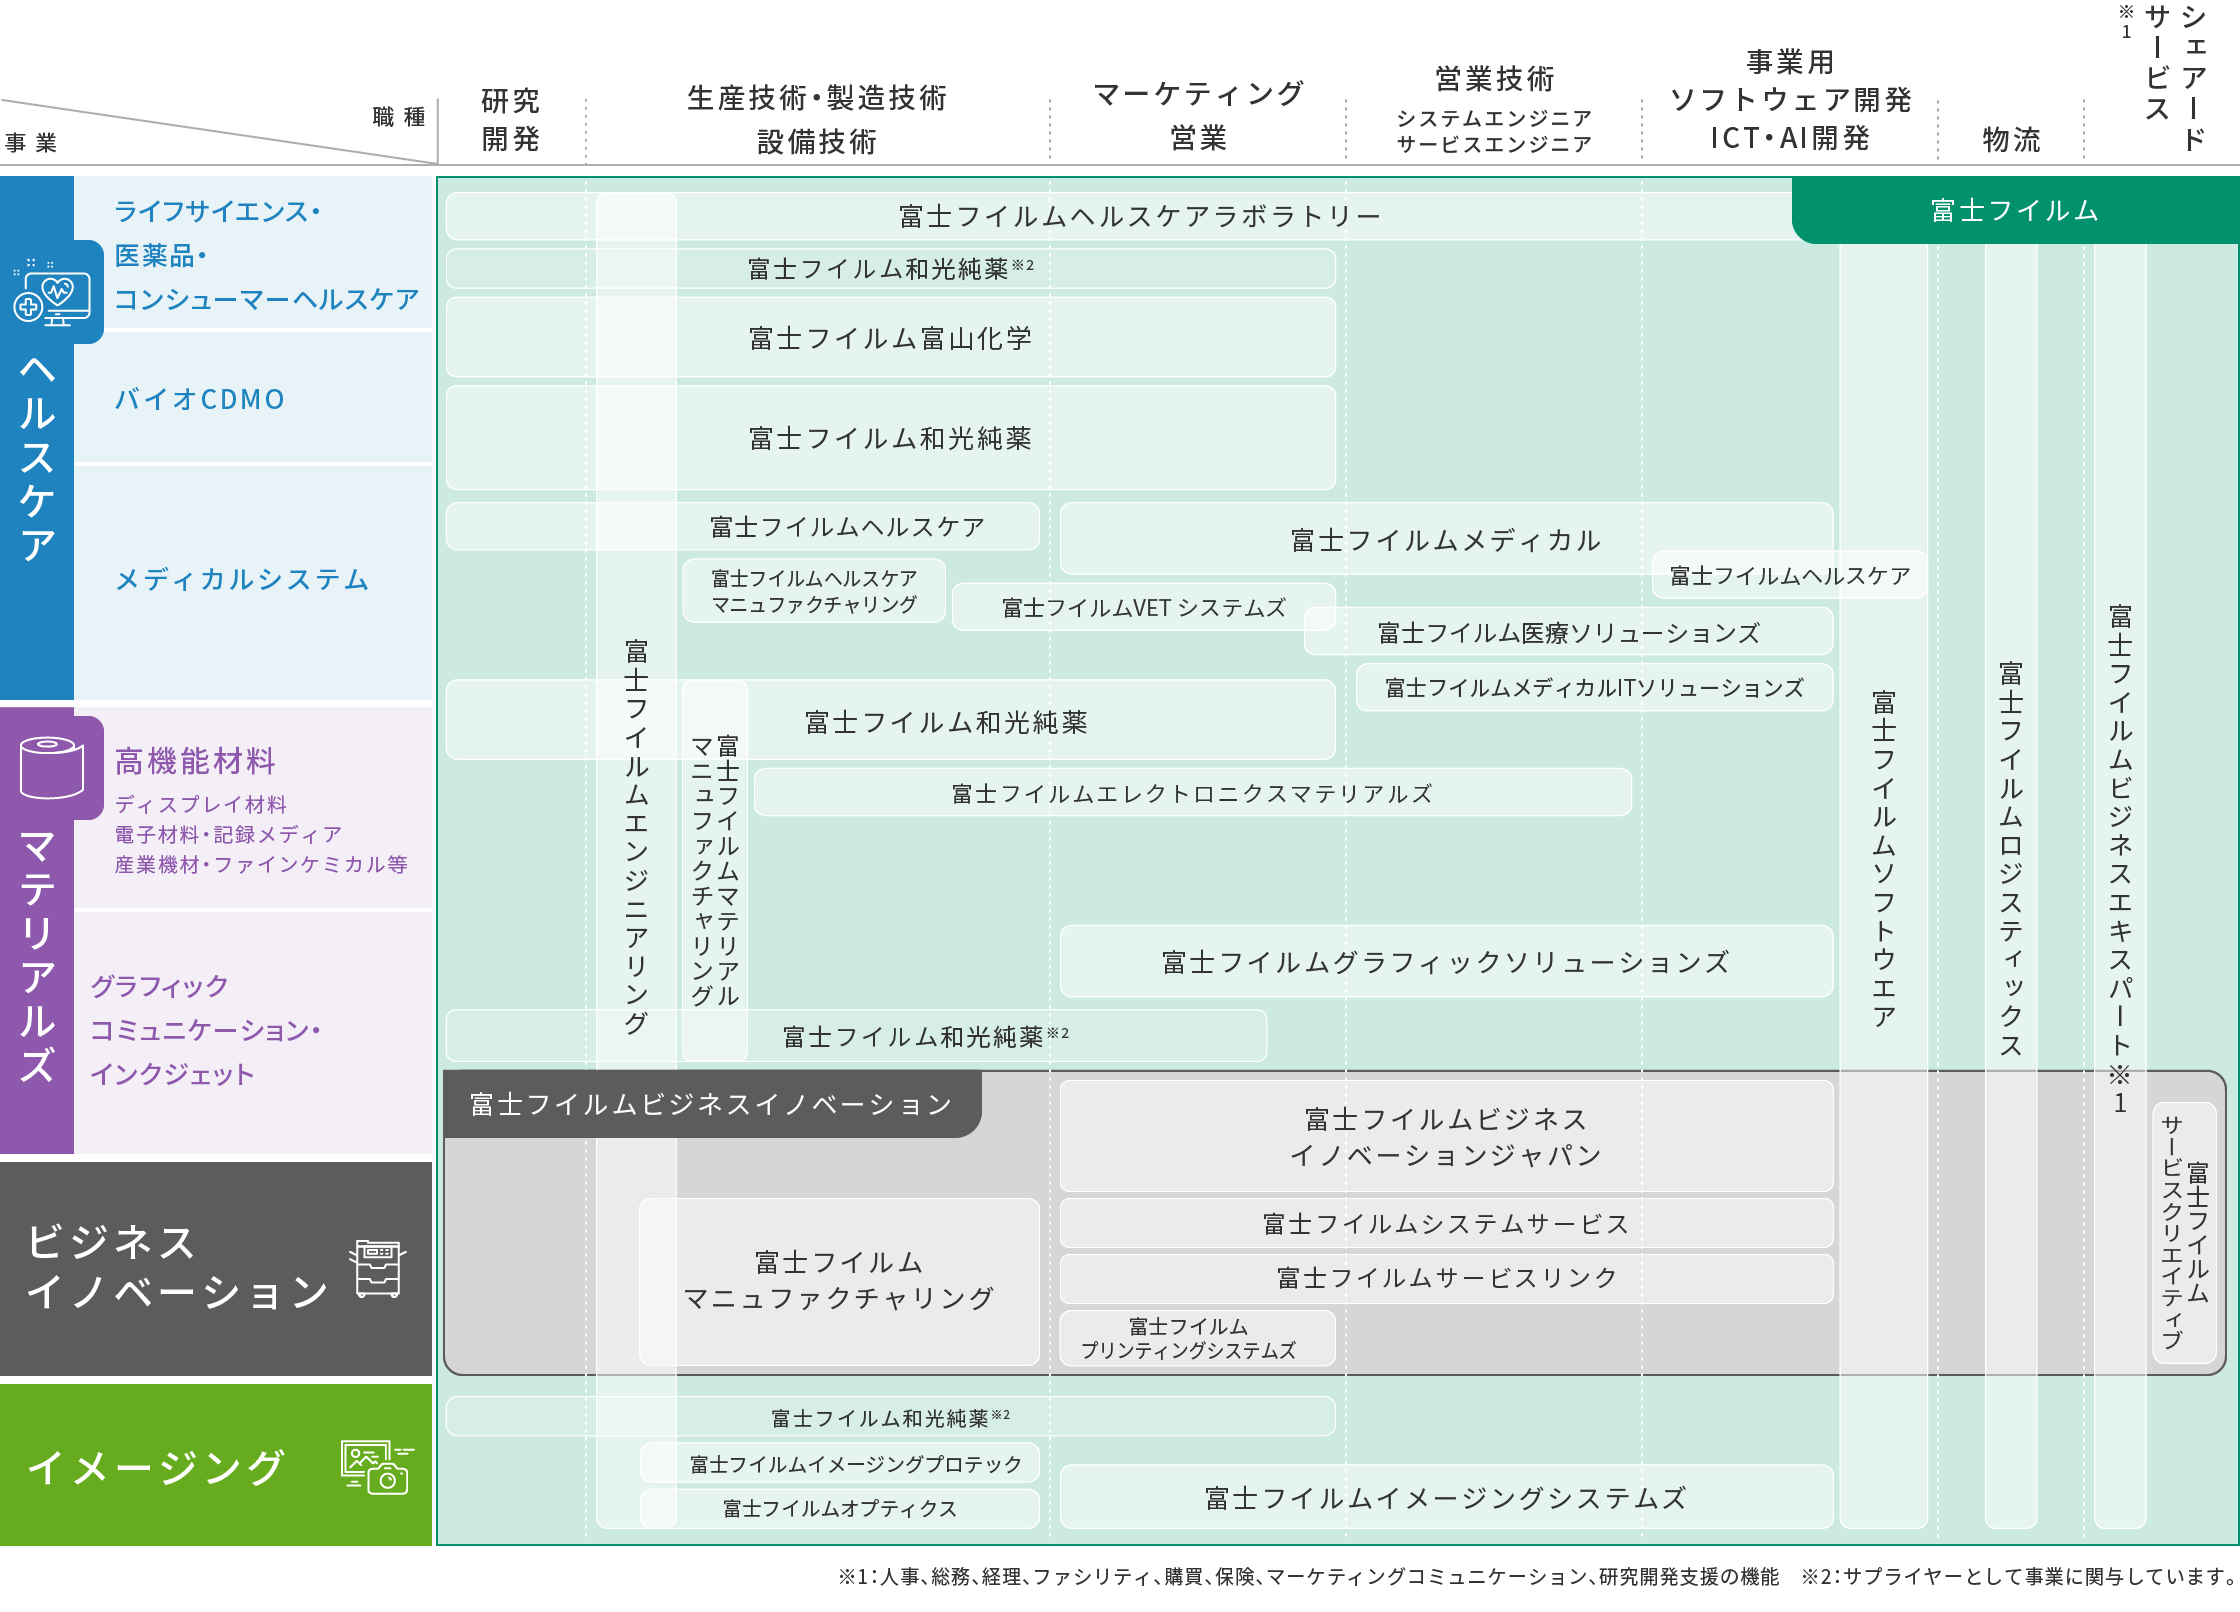Click 富士フイルムビジネスイノベーションジャパン box
The width and height of the screenshot is (2240, 1612).
click(1446, 1136)
